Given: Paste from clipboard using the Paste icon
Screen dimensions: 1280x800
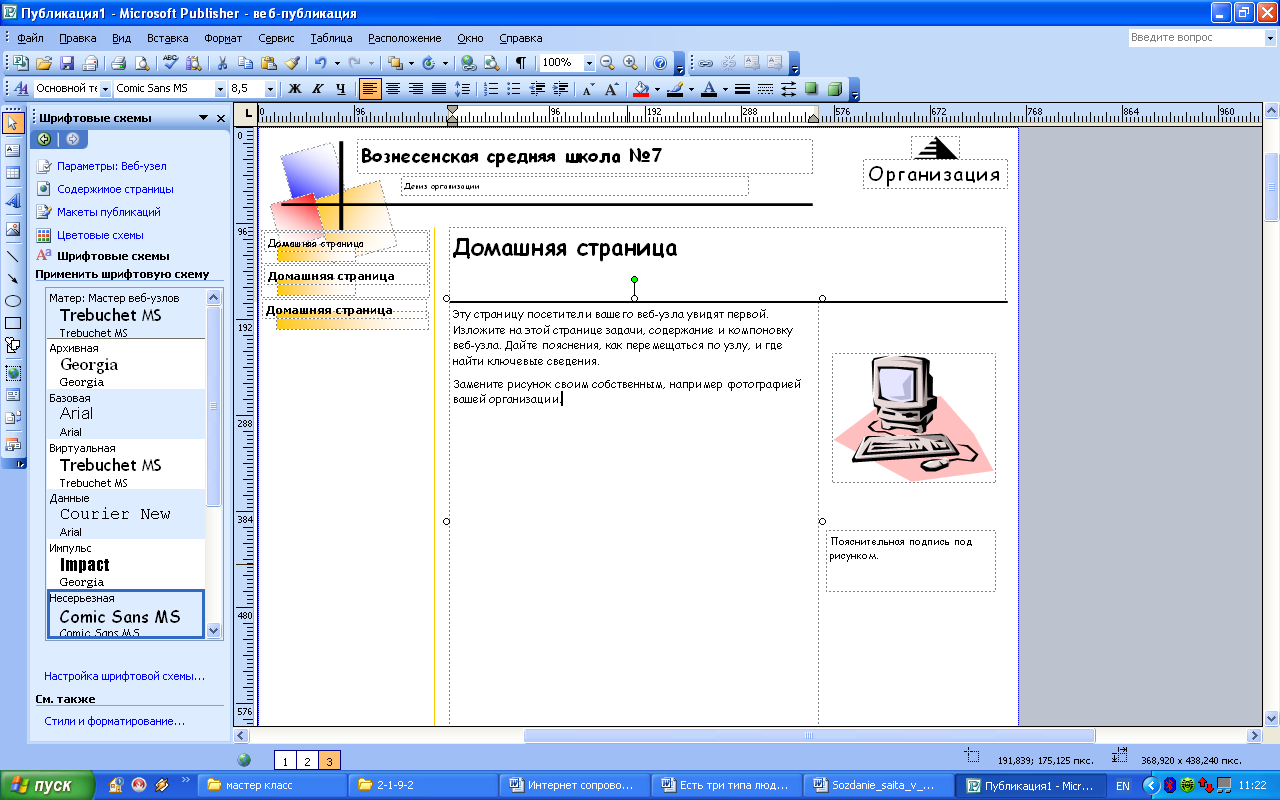Looking at the screenshot, I should click(269, 62).
